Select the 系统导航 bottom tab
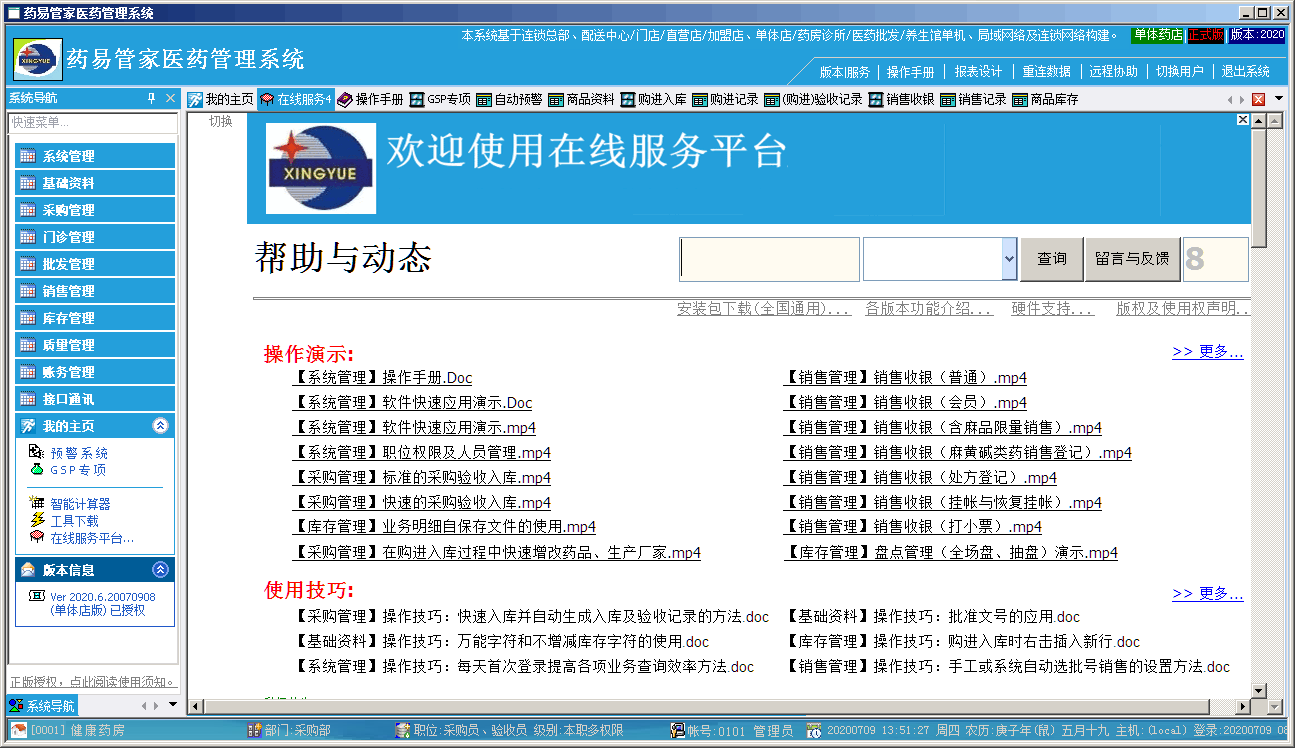This screenshot has height=748, width=1295. click(x=41, y=706)
